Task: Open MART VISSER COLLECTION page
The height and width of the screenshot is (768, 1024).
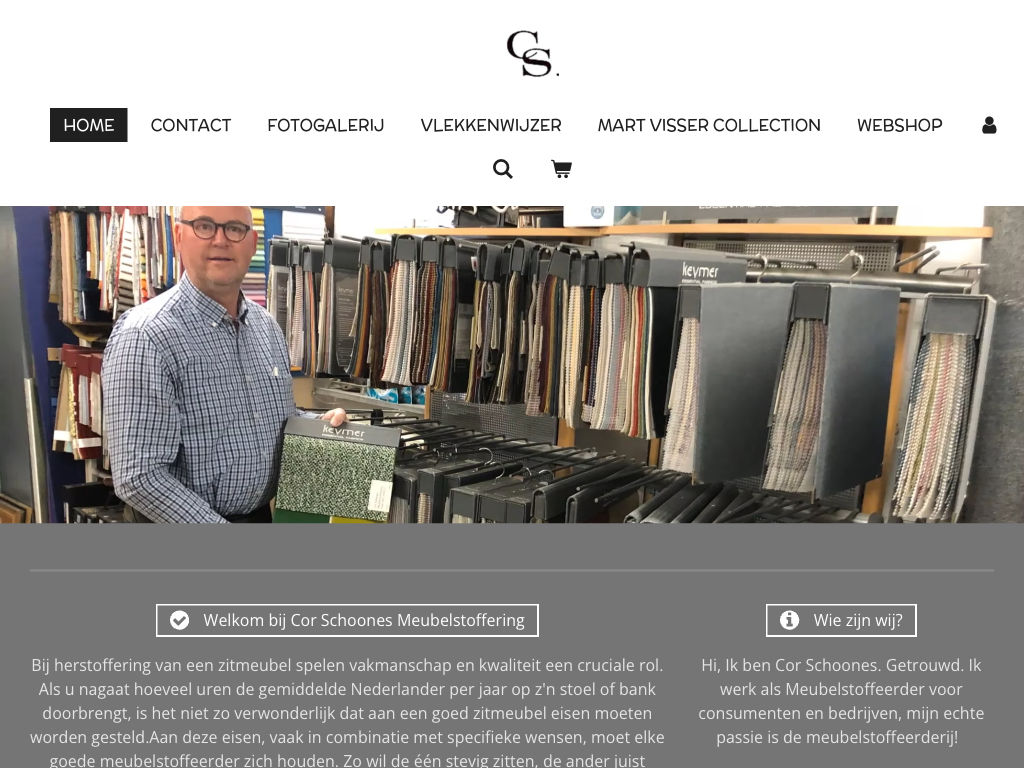Action: tap(709, 125)
